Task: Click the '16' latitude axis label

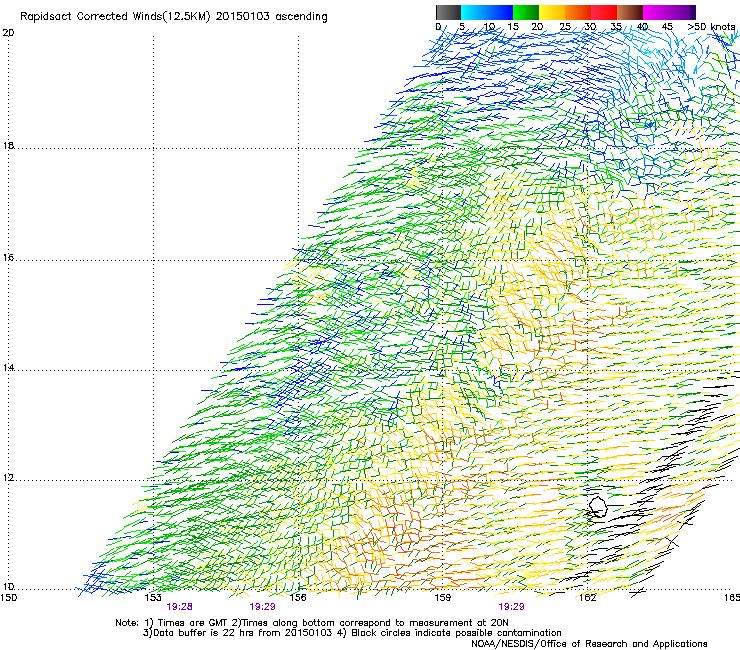Action: pos(8,257)
